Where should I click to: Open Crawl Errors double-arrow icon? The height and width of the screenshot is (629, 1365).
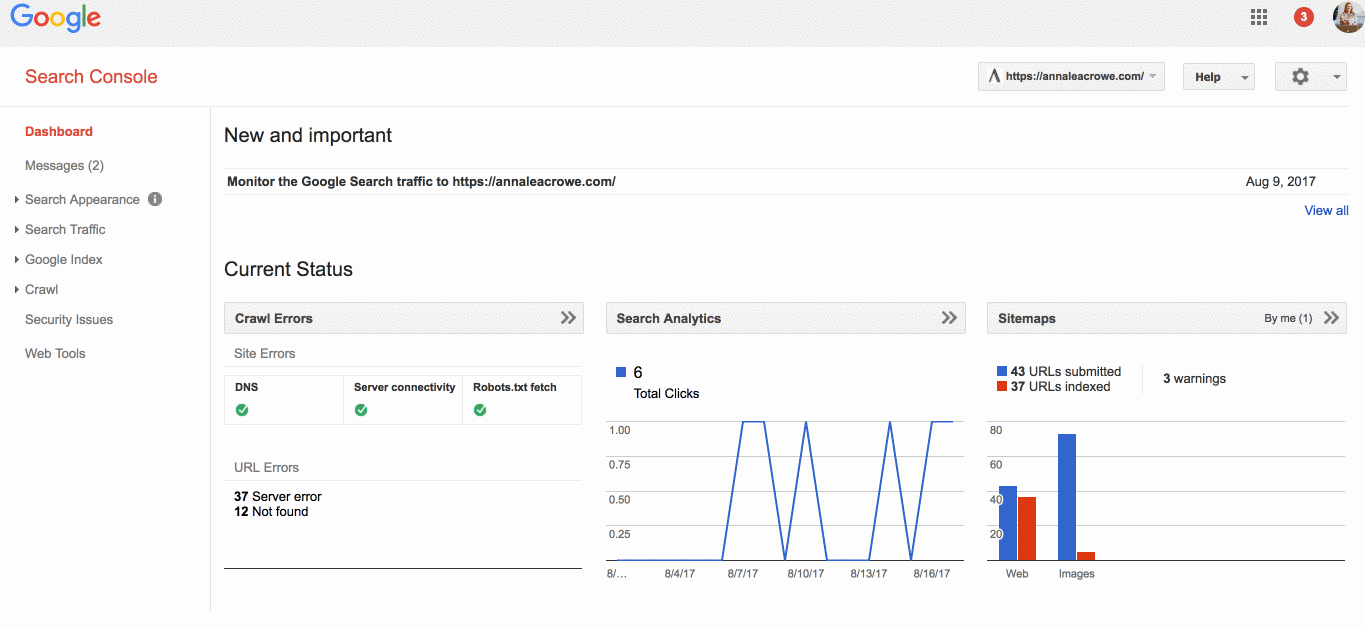pyautogui.click(x=568, y=318)
